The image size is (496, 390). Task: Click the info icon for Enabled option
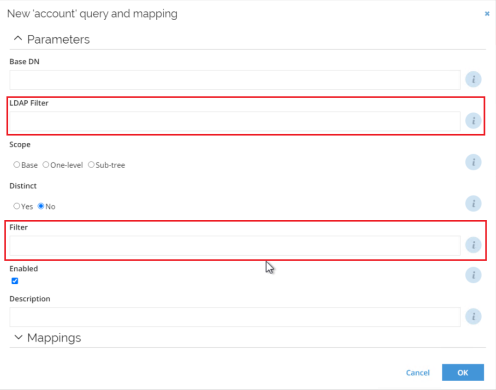[x=473, y=275]
